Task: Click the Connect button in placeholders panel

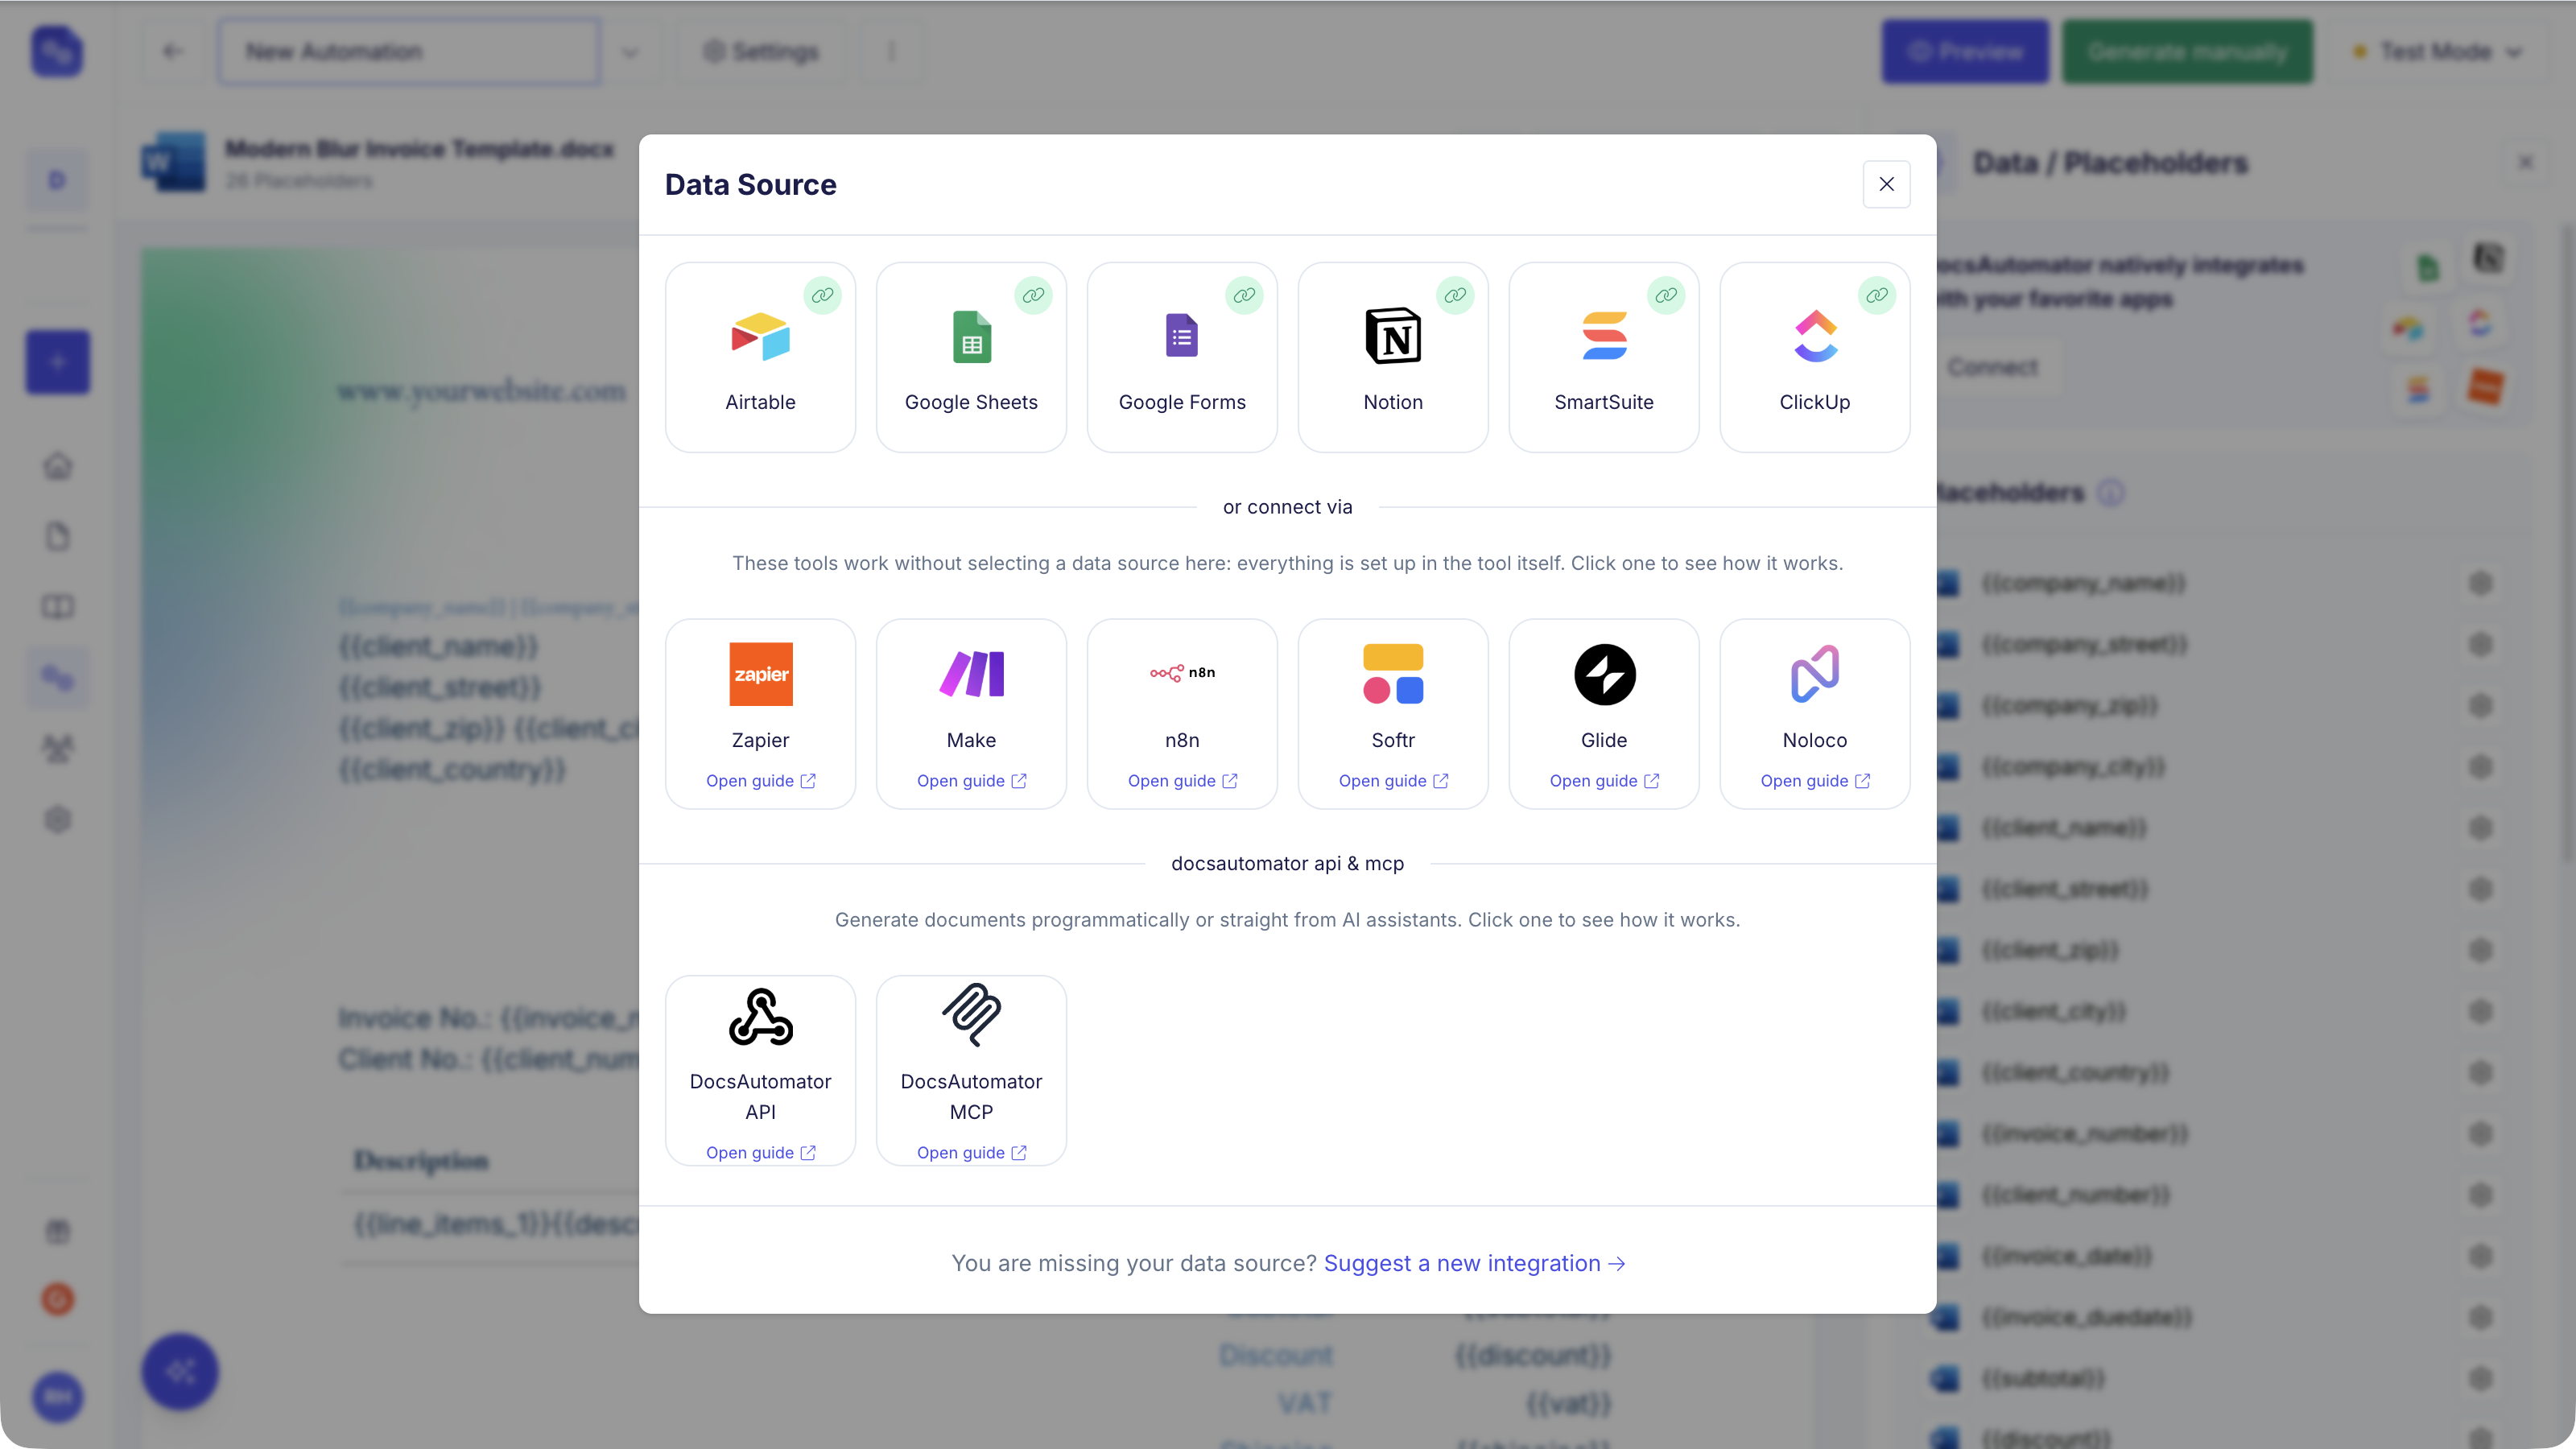Action: tap(1992, 367)
